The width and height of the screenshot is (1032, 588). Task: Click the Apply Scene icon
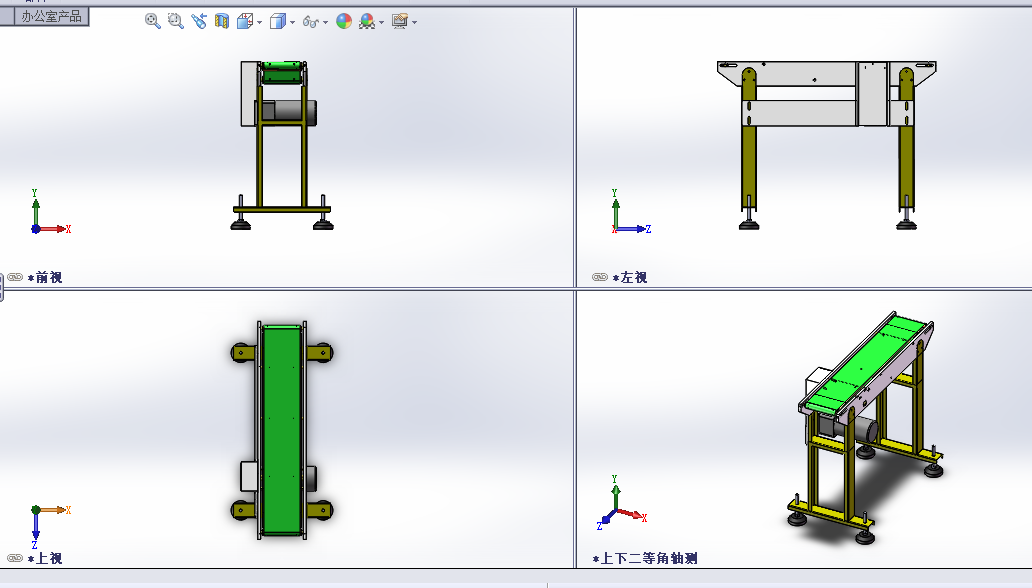(367, 21)
